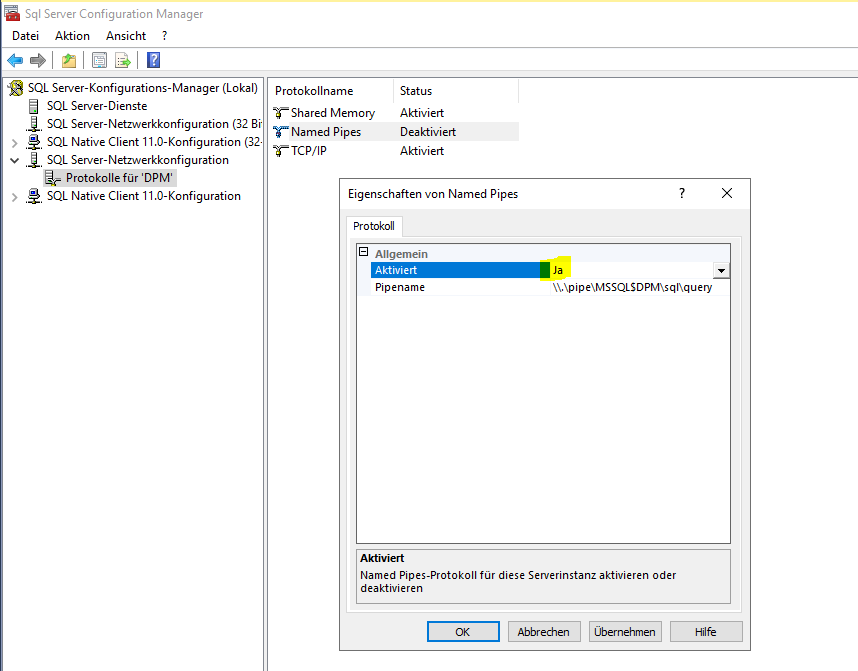Close the Eigenschaften von Named Pipes dialog
This screenshot has width=858, height=671.
pyautogui.click(x=727, y=193)
